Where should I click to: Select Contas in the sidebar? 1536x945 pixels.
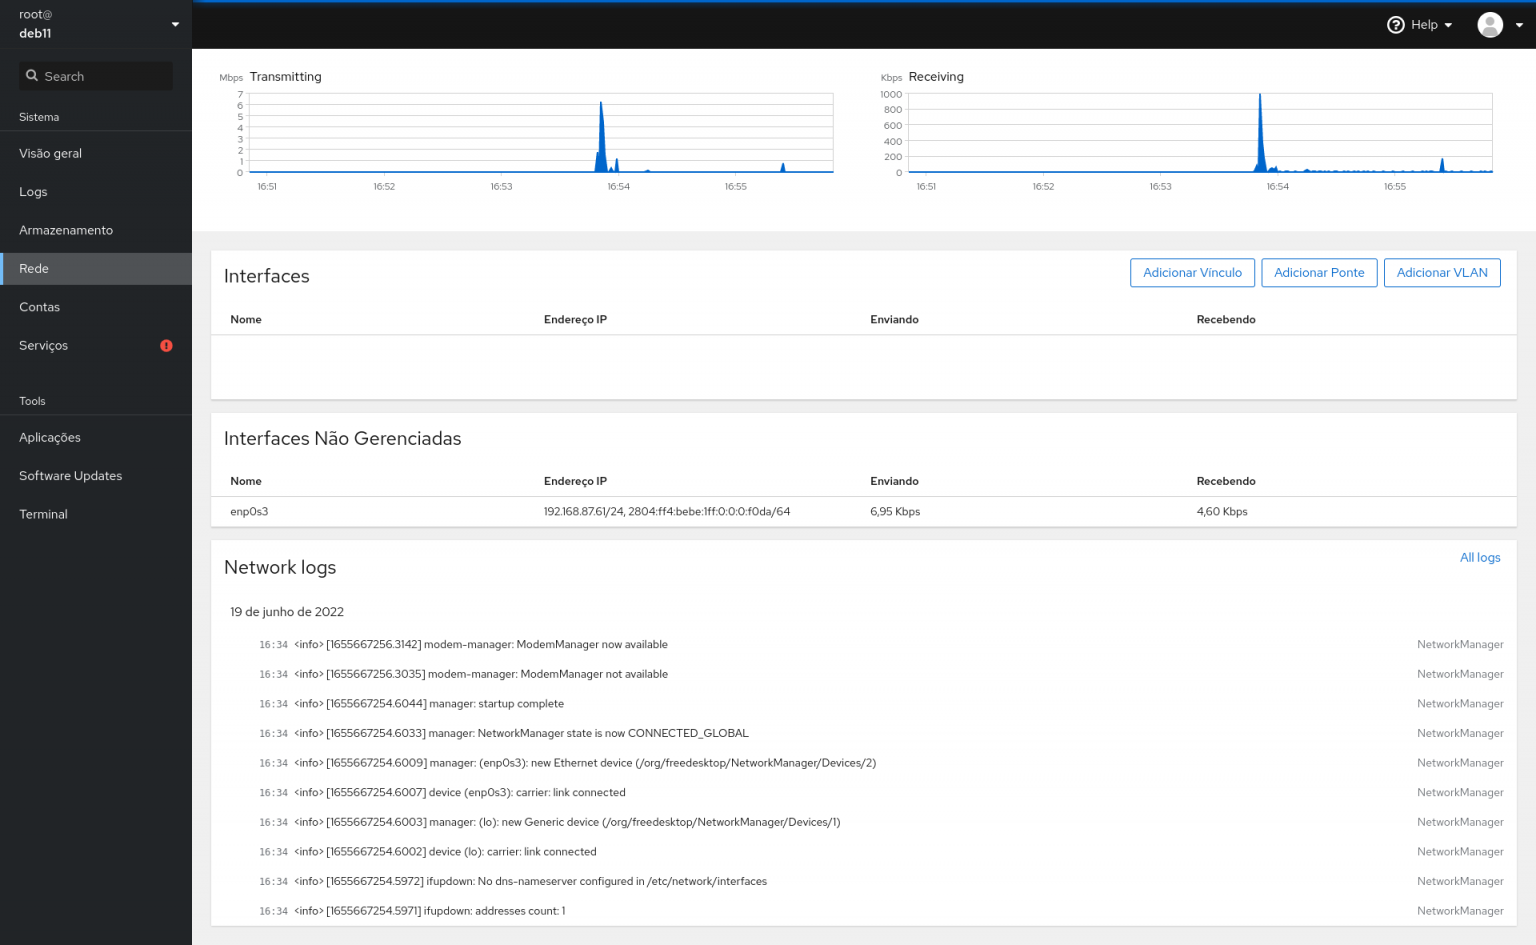(x=40, y=307)
